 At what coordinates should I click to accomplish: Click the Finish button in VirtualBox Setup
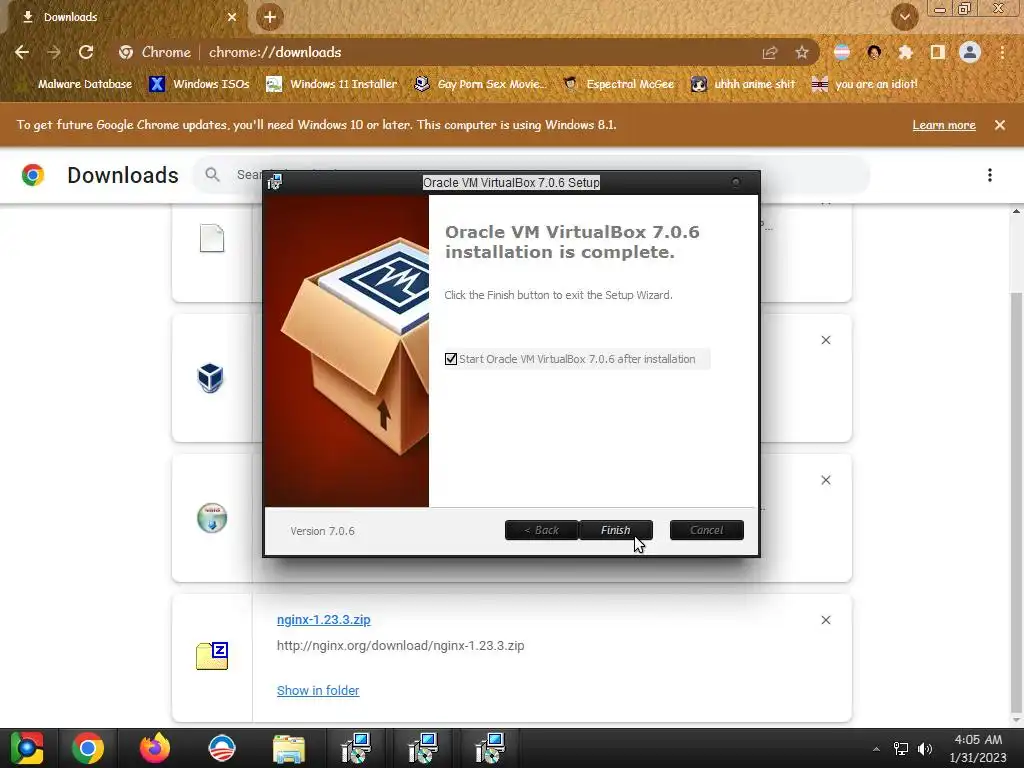[x=616, y=530]
